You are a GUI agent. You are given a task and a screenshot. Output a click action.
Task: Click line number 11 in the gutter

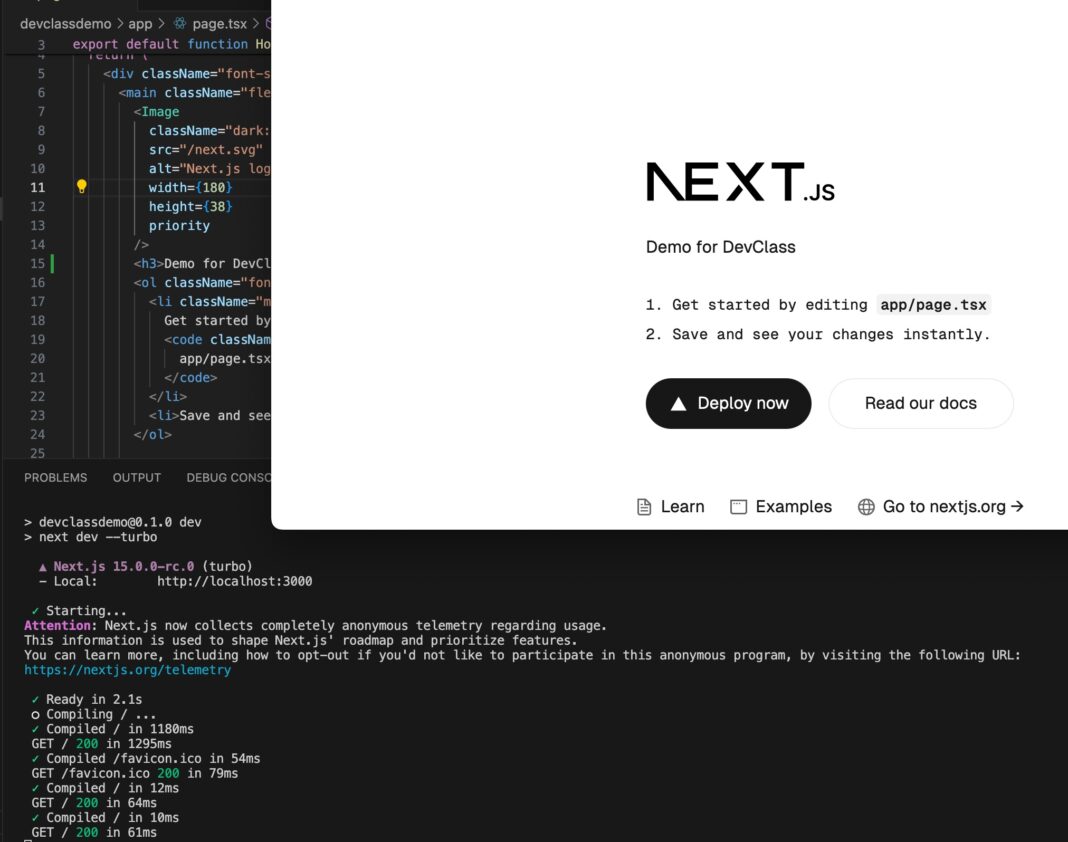[37, 186]
